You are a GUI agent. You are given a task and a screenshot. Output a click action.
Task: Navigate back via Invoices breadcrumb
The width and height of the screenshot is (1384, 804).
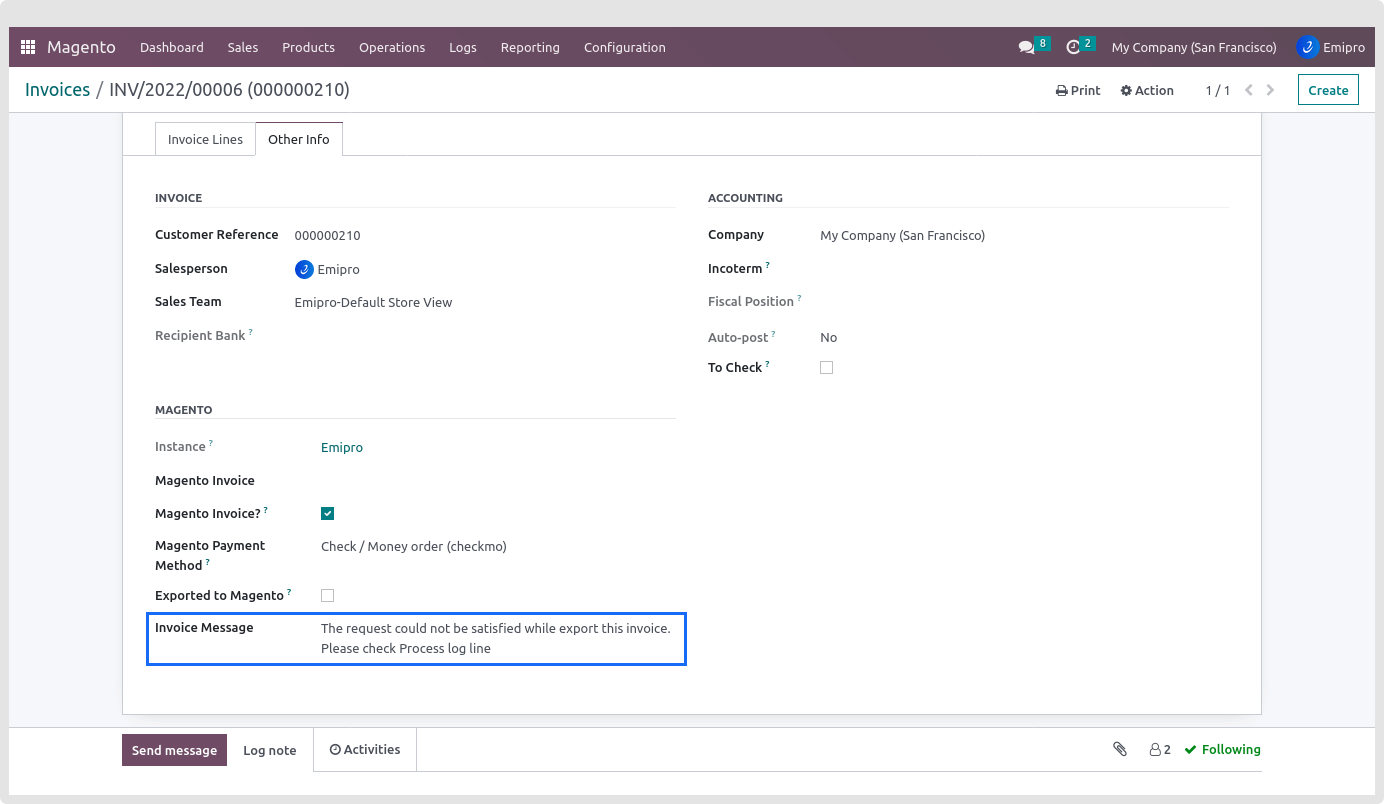[57, 90]
